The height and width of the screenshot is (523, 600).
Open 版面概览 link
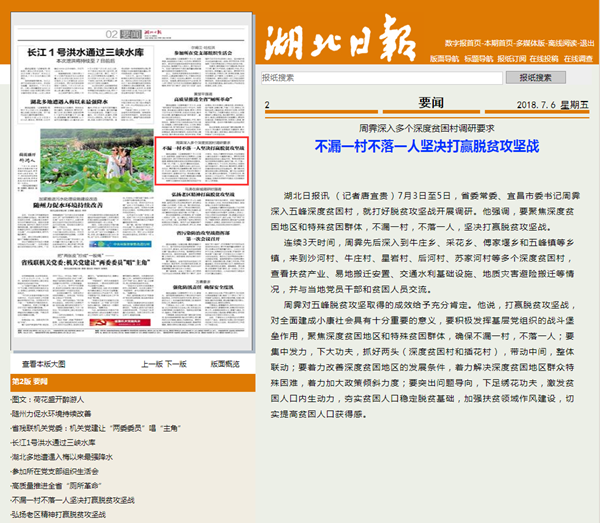[x=225, y=364]
